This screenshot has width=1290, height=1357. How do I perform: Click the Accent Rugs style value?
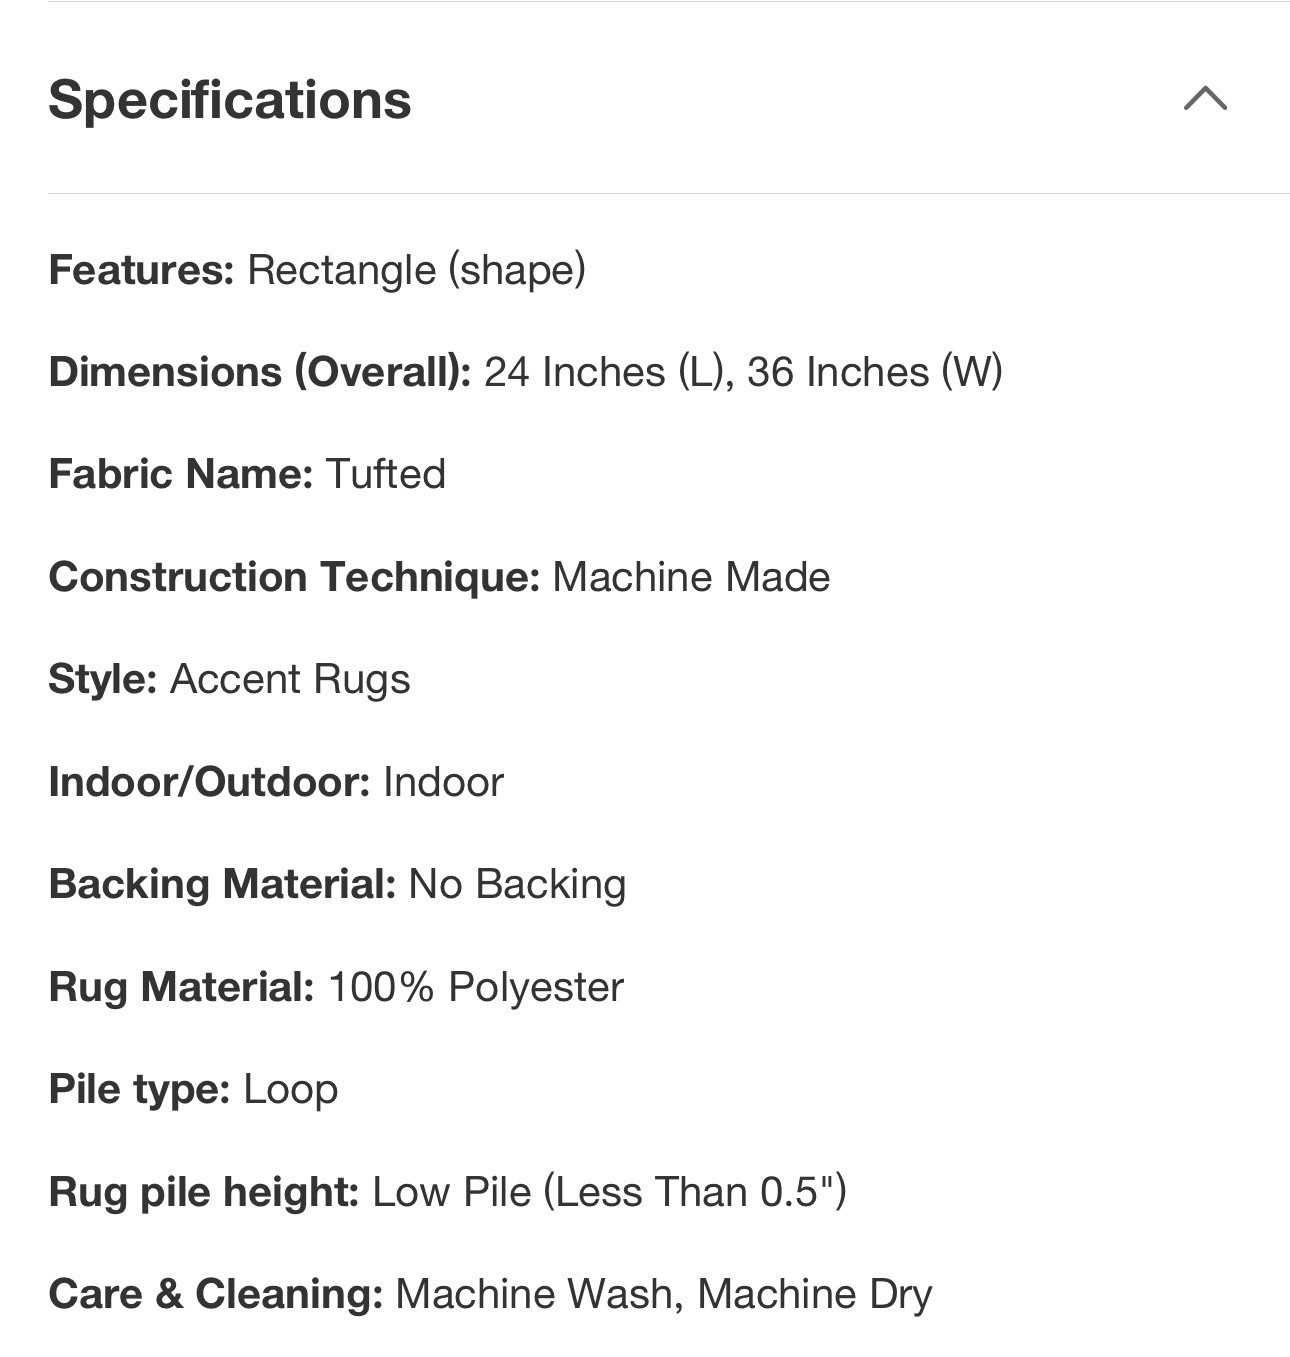click(x=290, y=679)
